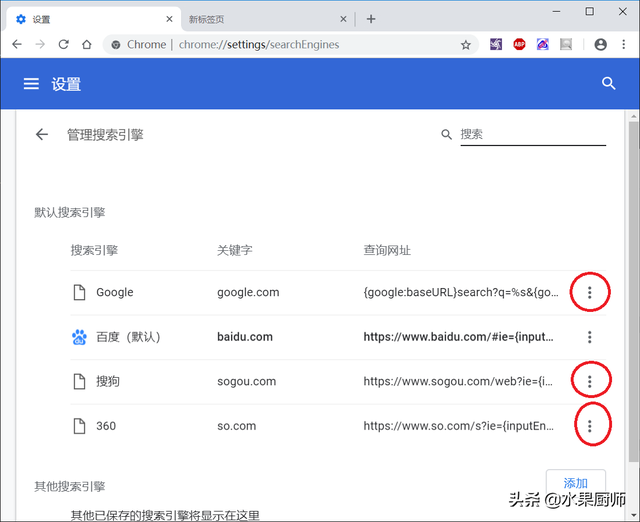Viewport: 640px width, 522px height.
Task: Maximize the Chrome window
Action: point(589,11)
